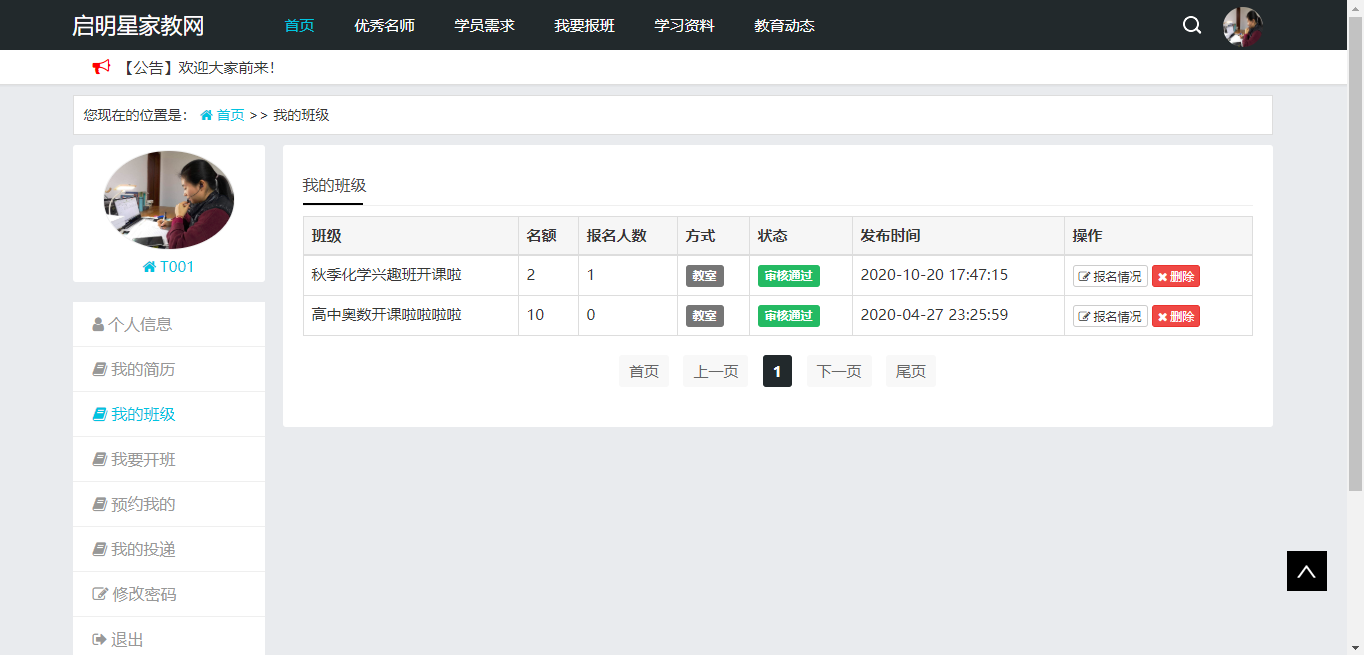1364x655 pixels.
Task: Open the 我要报班 menu item
Action: pos(584,25)
